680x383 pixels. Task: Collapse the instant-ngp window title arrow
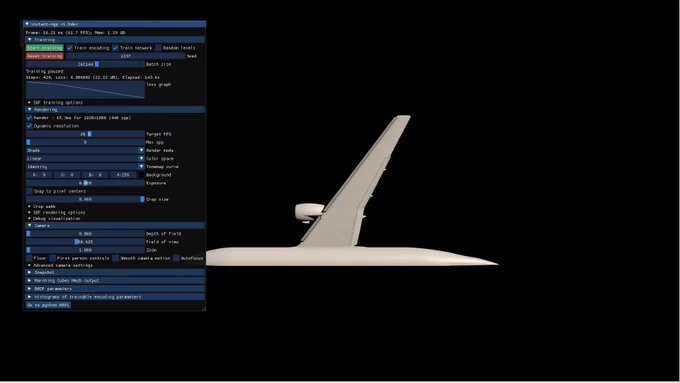point(27,24)
